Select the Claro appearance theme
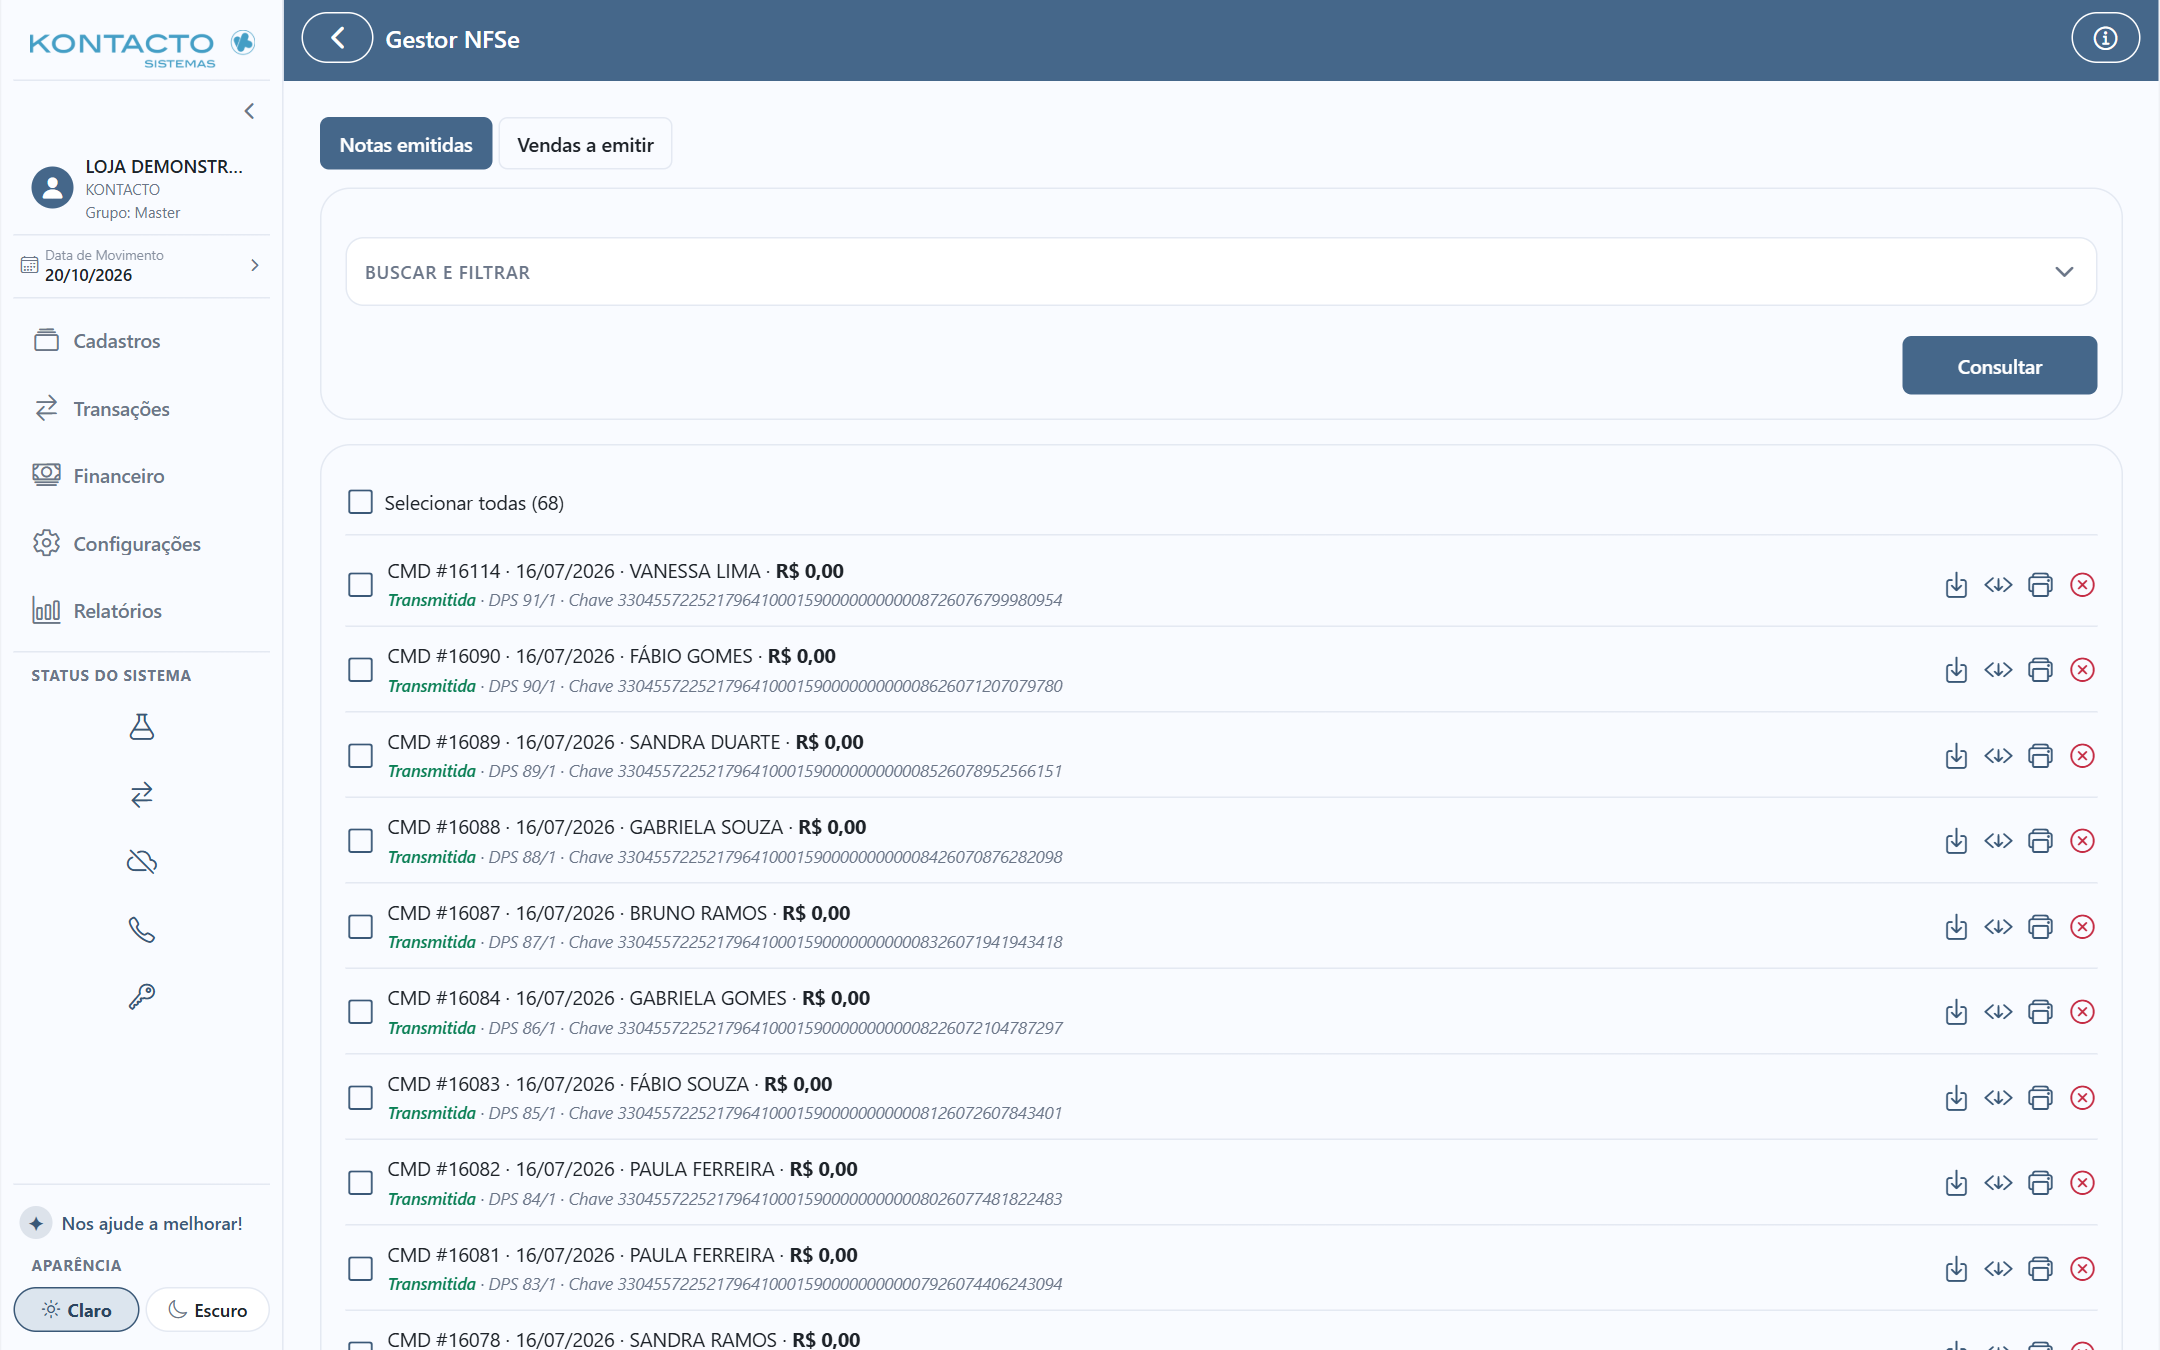Screen dimensions: 2160x1350 point(76,1310)
